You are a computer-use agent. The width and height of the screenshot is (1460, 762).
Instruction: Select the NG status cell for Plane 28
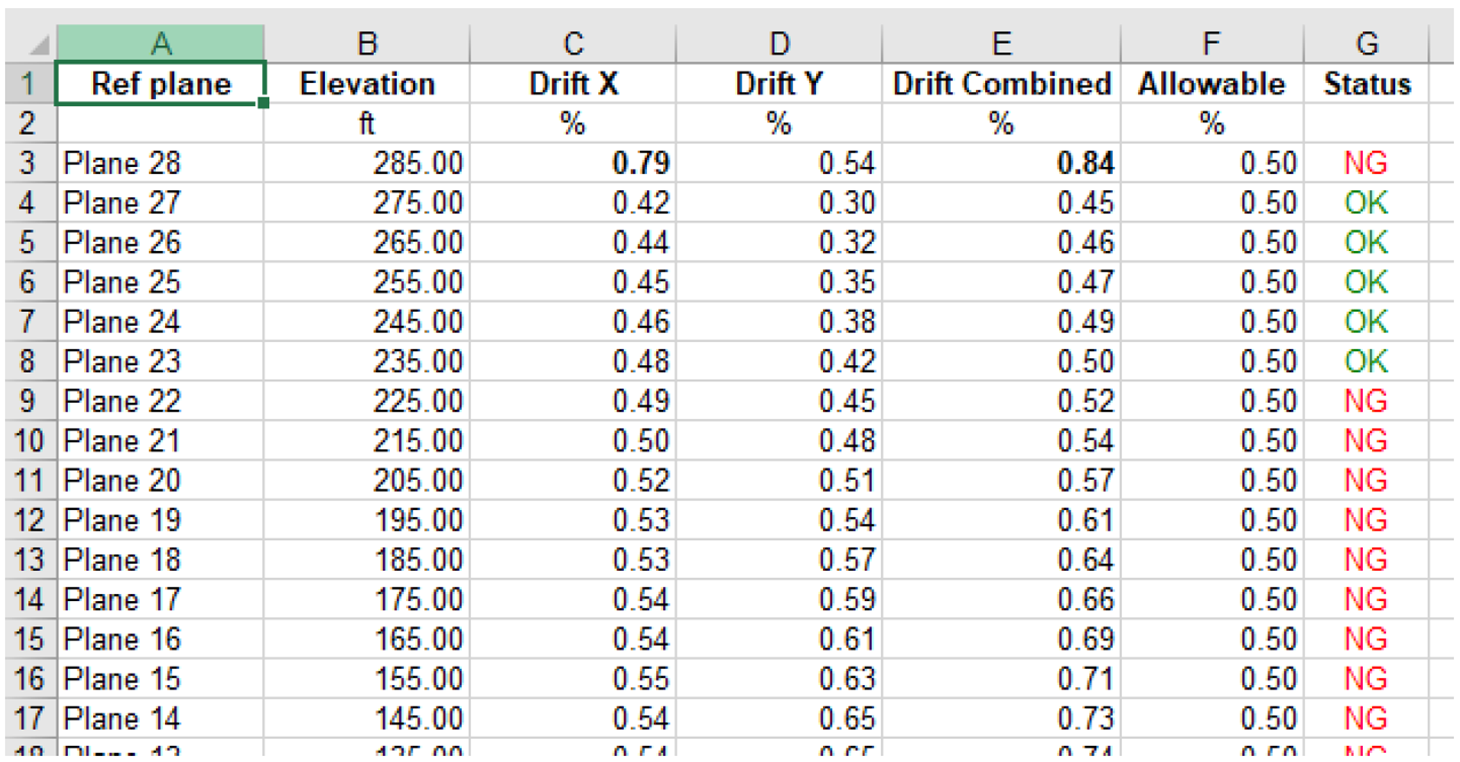pos(1366,163)
